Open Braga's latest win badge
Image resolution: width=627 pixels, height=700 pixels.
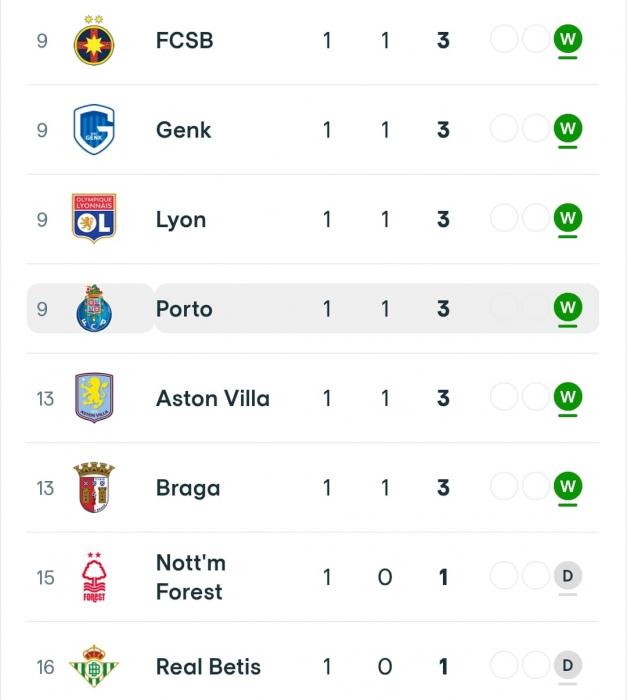[568, 486]
